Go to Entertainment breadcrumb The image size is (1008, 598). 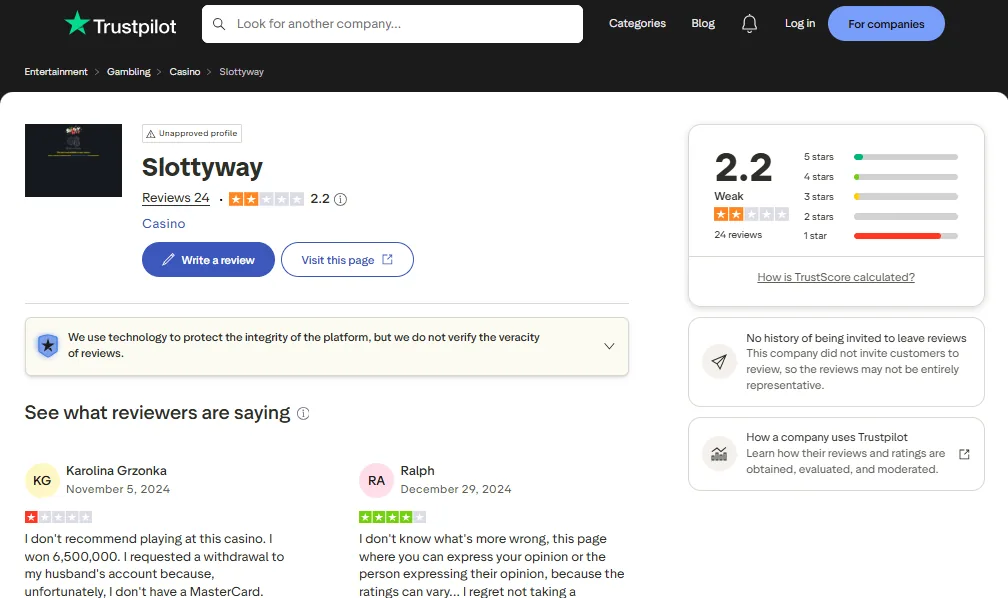pos(56,71)
